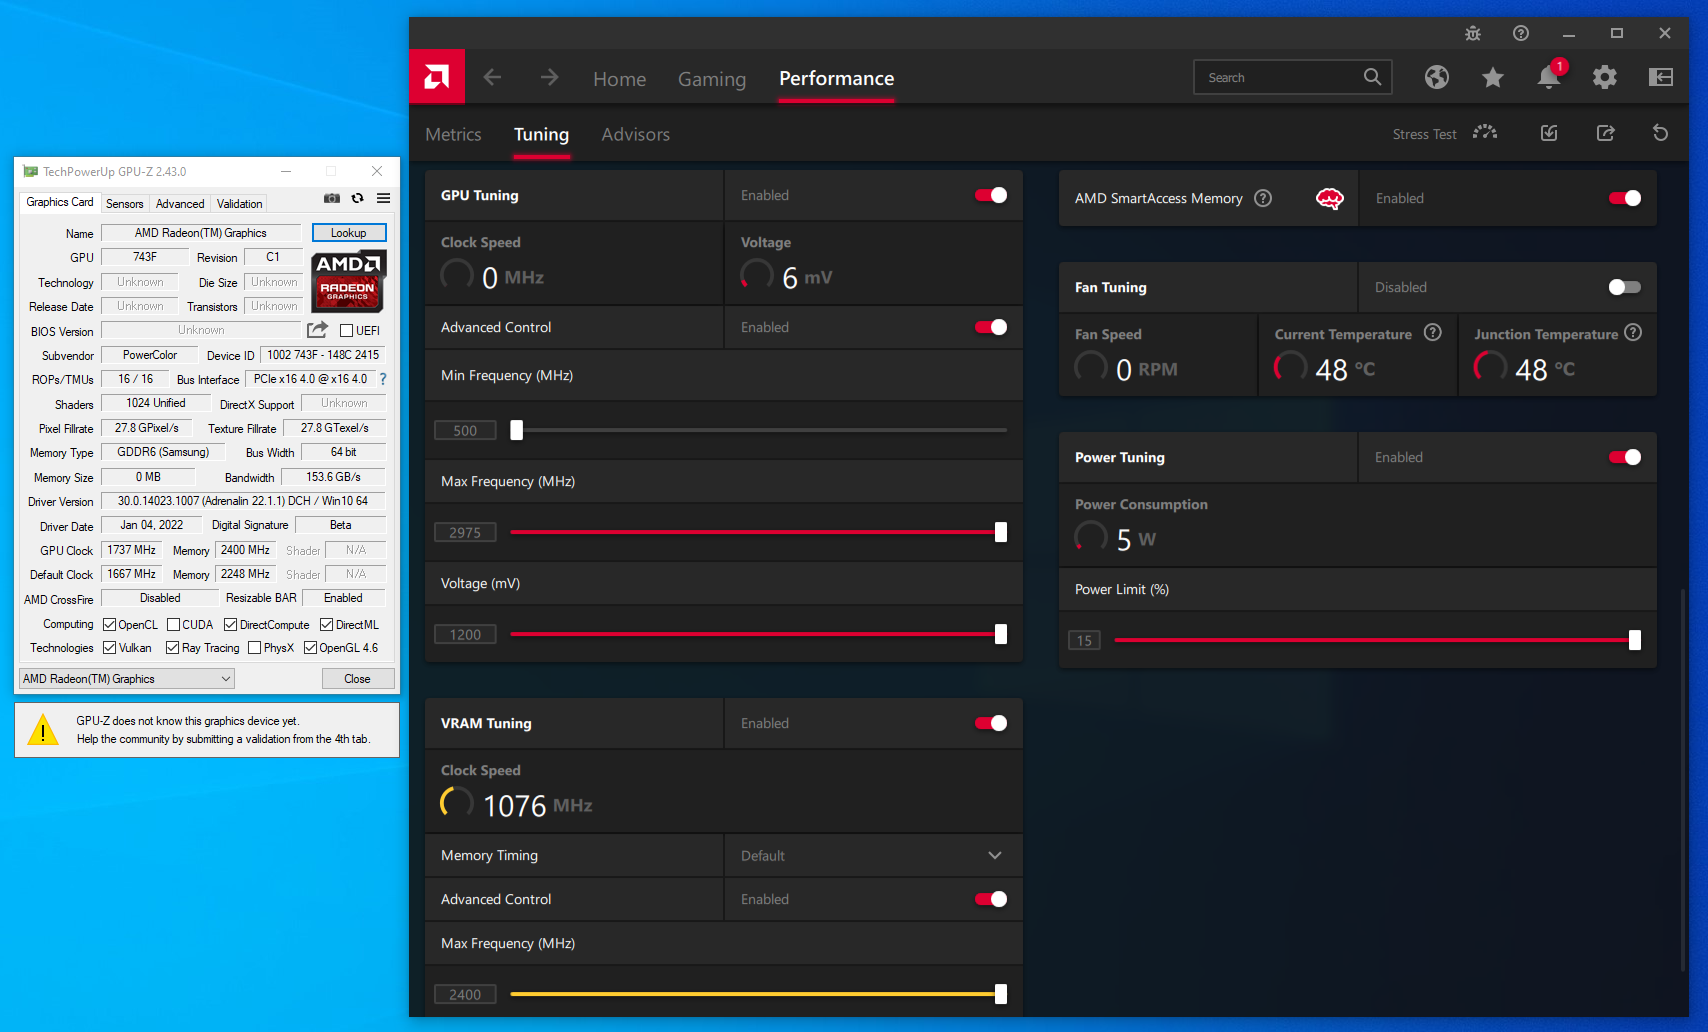Check the UEFI checkbox in GPU-Z
Viewport: 1708px width, 1032px height.
[x=346, y=330]
